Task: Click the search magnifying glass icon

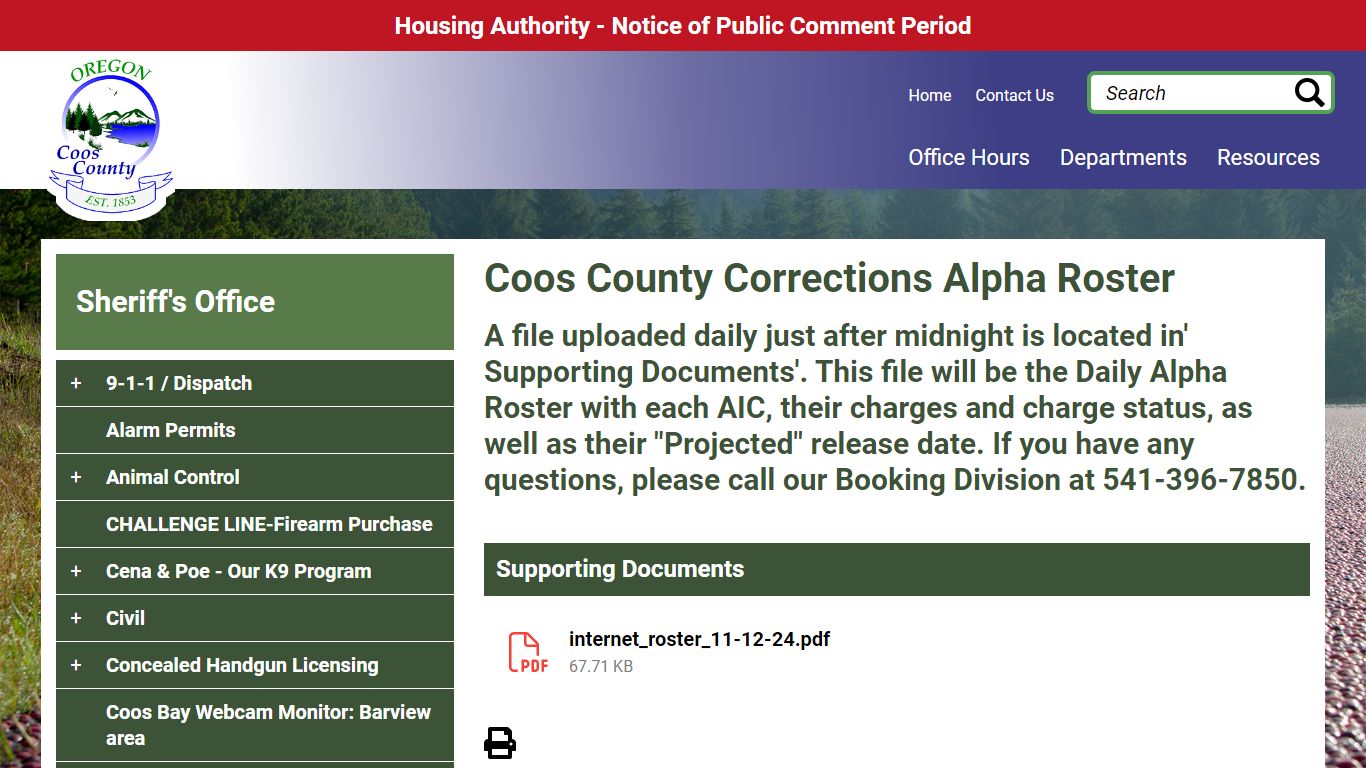Action: coord(1309,93)
